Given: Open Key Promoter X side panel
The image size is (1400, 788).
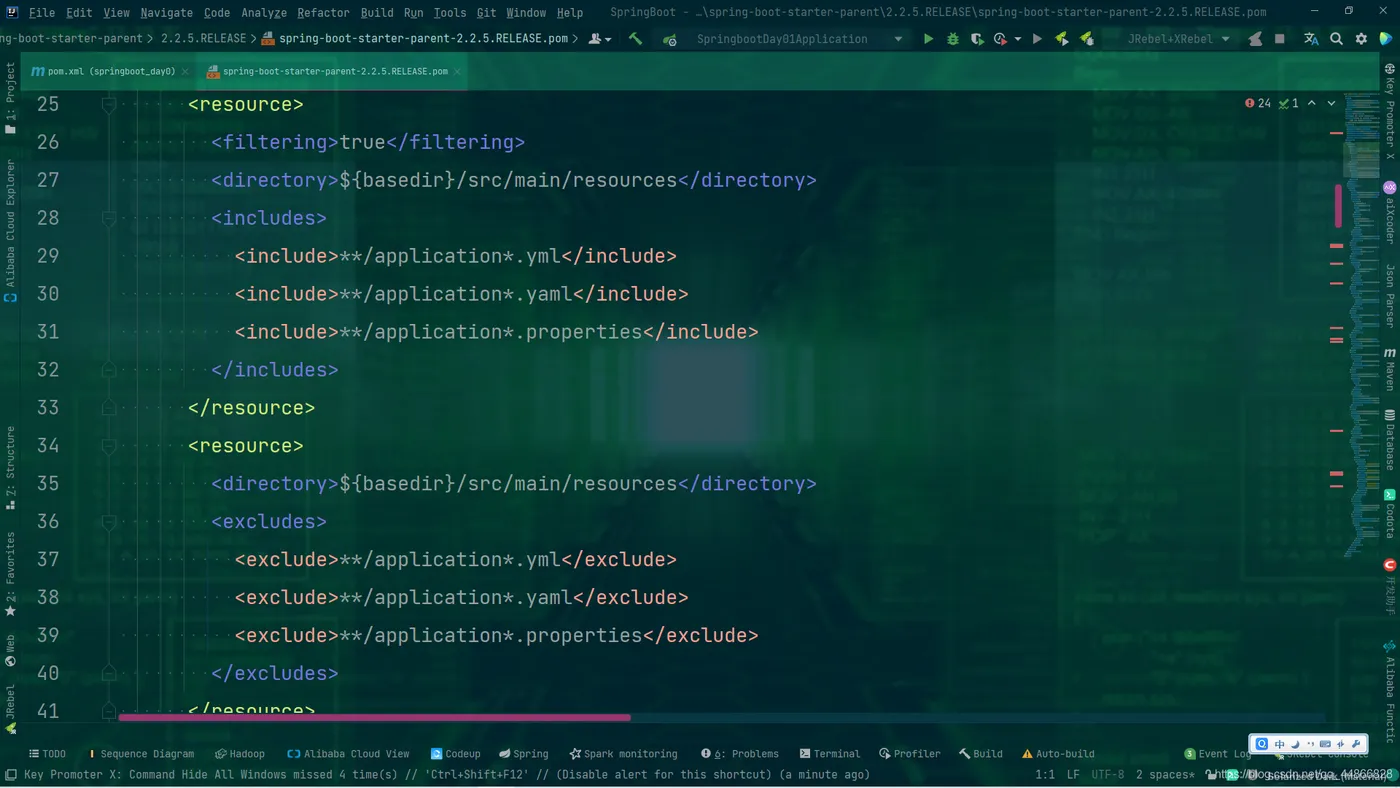Looking at the screenshot, I should click(x=1389, y=110).
